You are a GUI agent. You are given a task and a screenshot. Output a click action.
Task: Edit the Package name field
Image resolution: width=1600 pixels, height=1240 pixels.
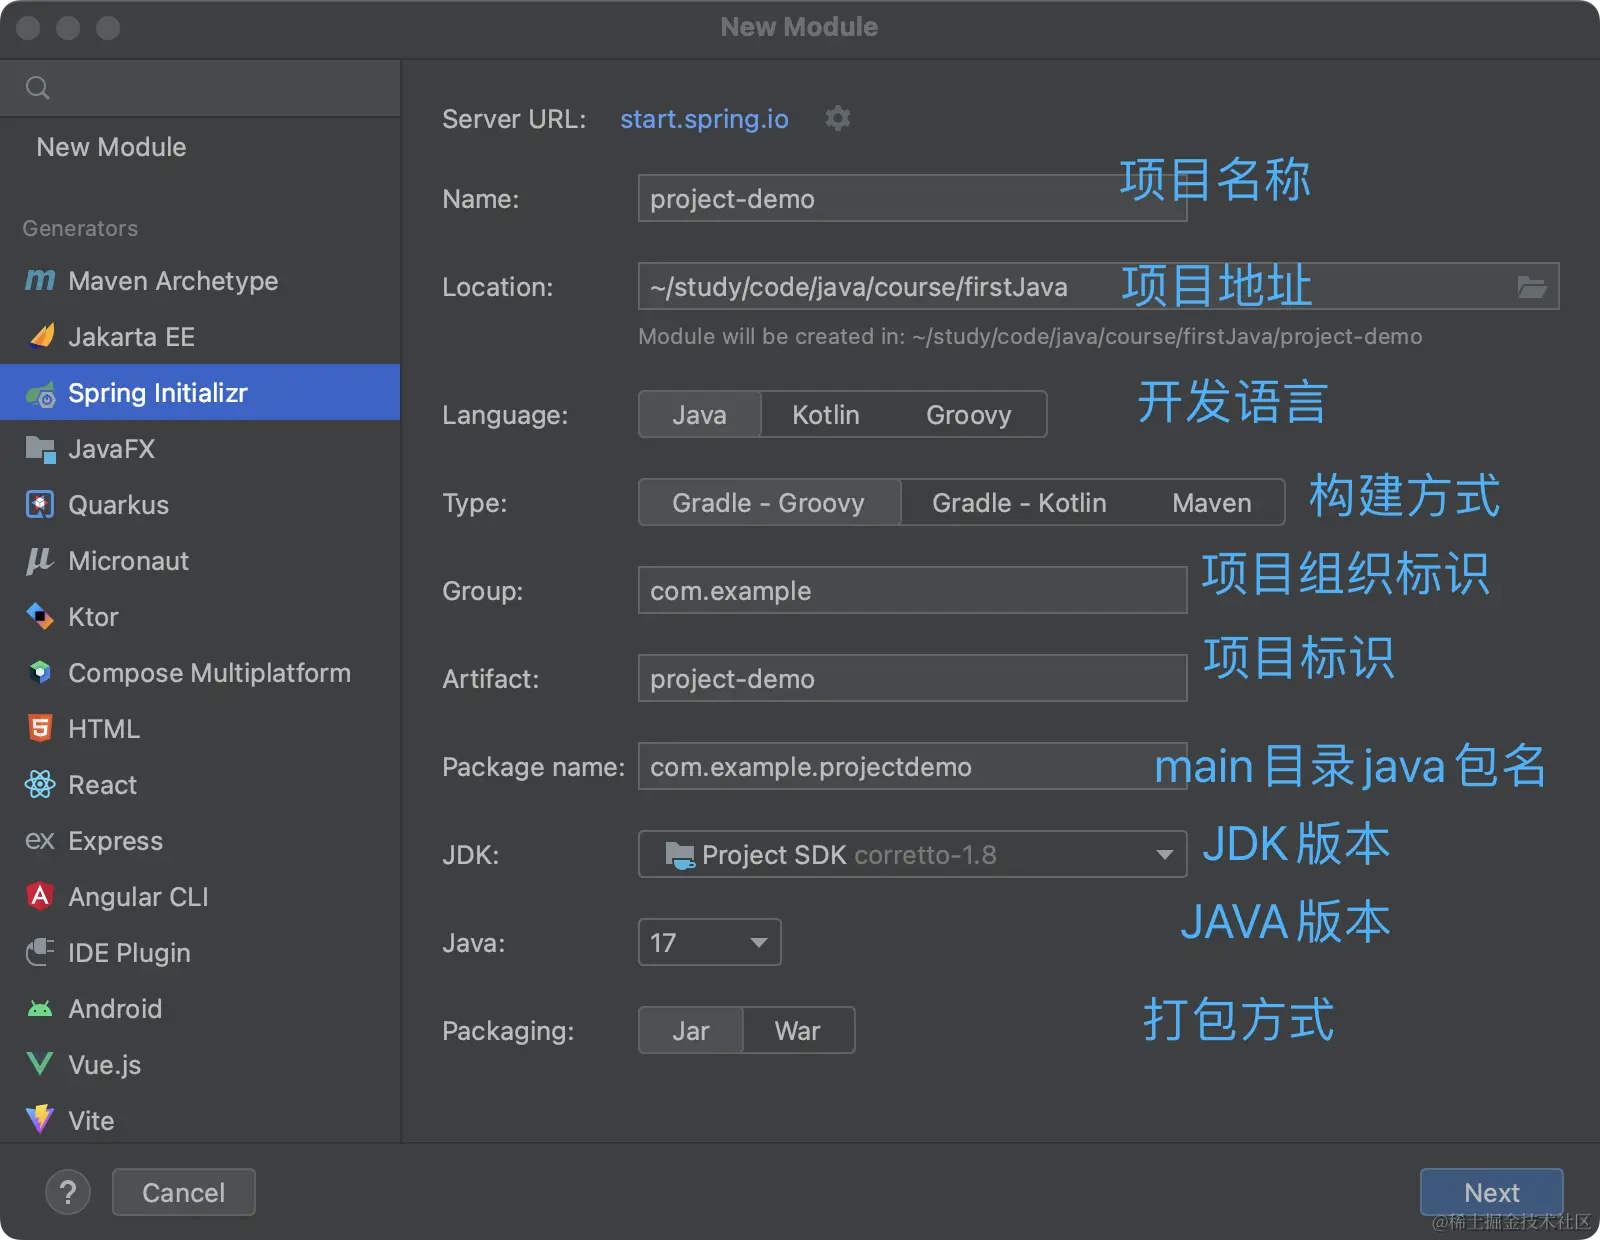913,766
